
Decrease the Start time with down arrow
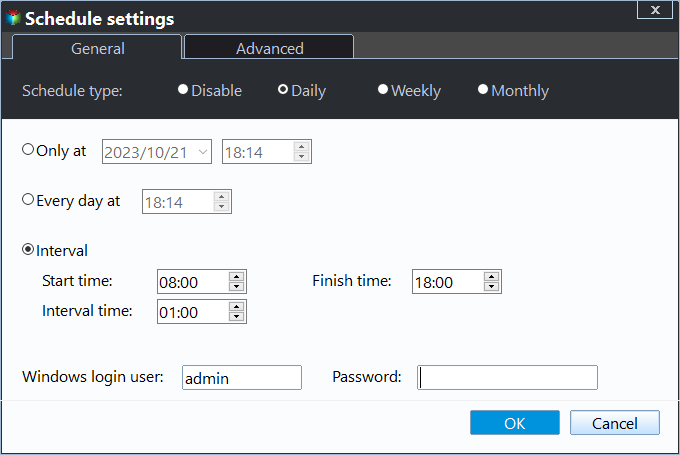point(236,287)
